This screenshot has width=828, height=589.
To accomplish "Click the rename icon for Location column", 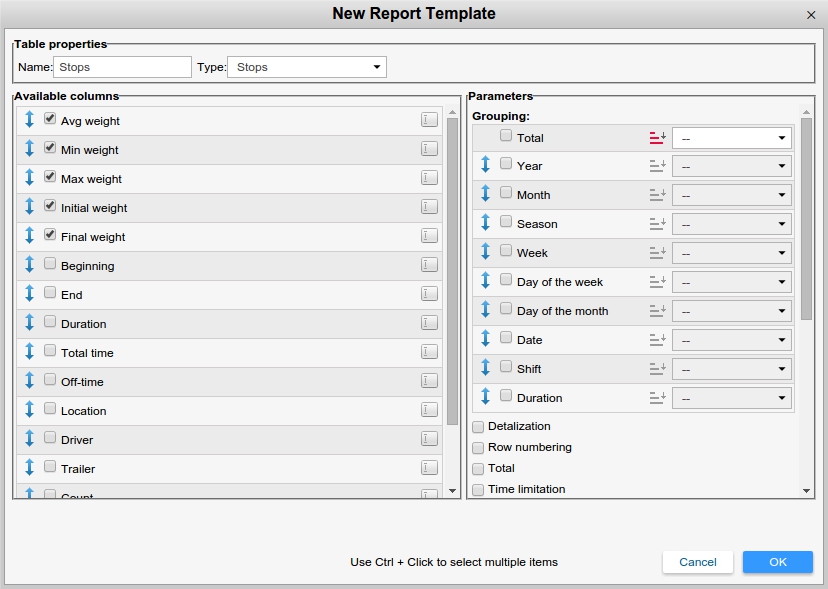I will 429,410.
